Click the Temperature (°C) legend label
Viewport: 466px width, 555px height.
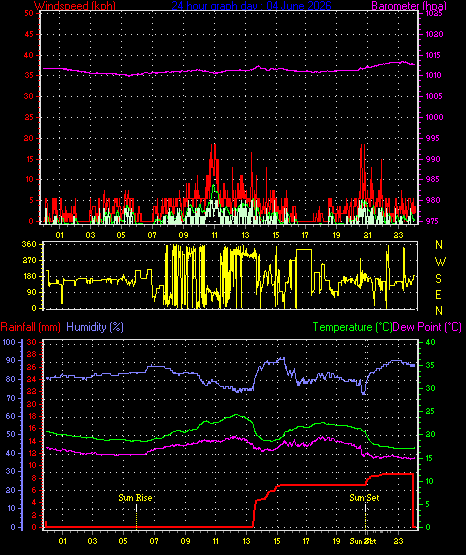352,327
